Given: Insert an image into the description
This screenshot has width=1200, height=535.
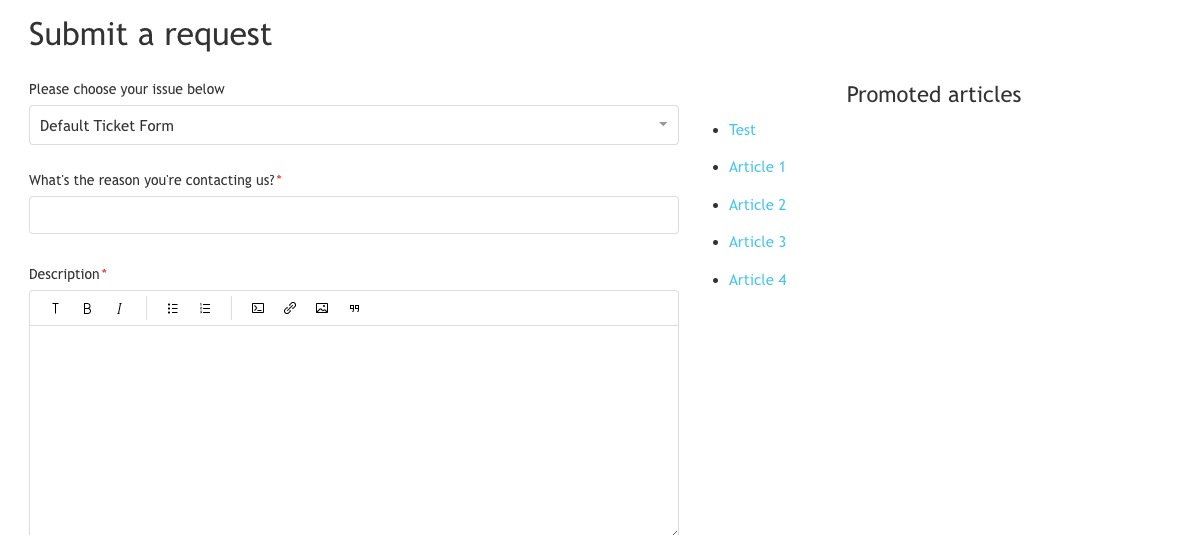Looking at the screenshot, I should (x=322, y=309).
